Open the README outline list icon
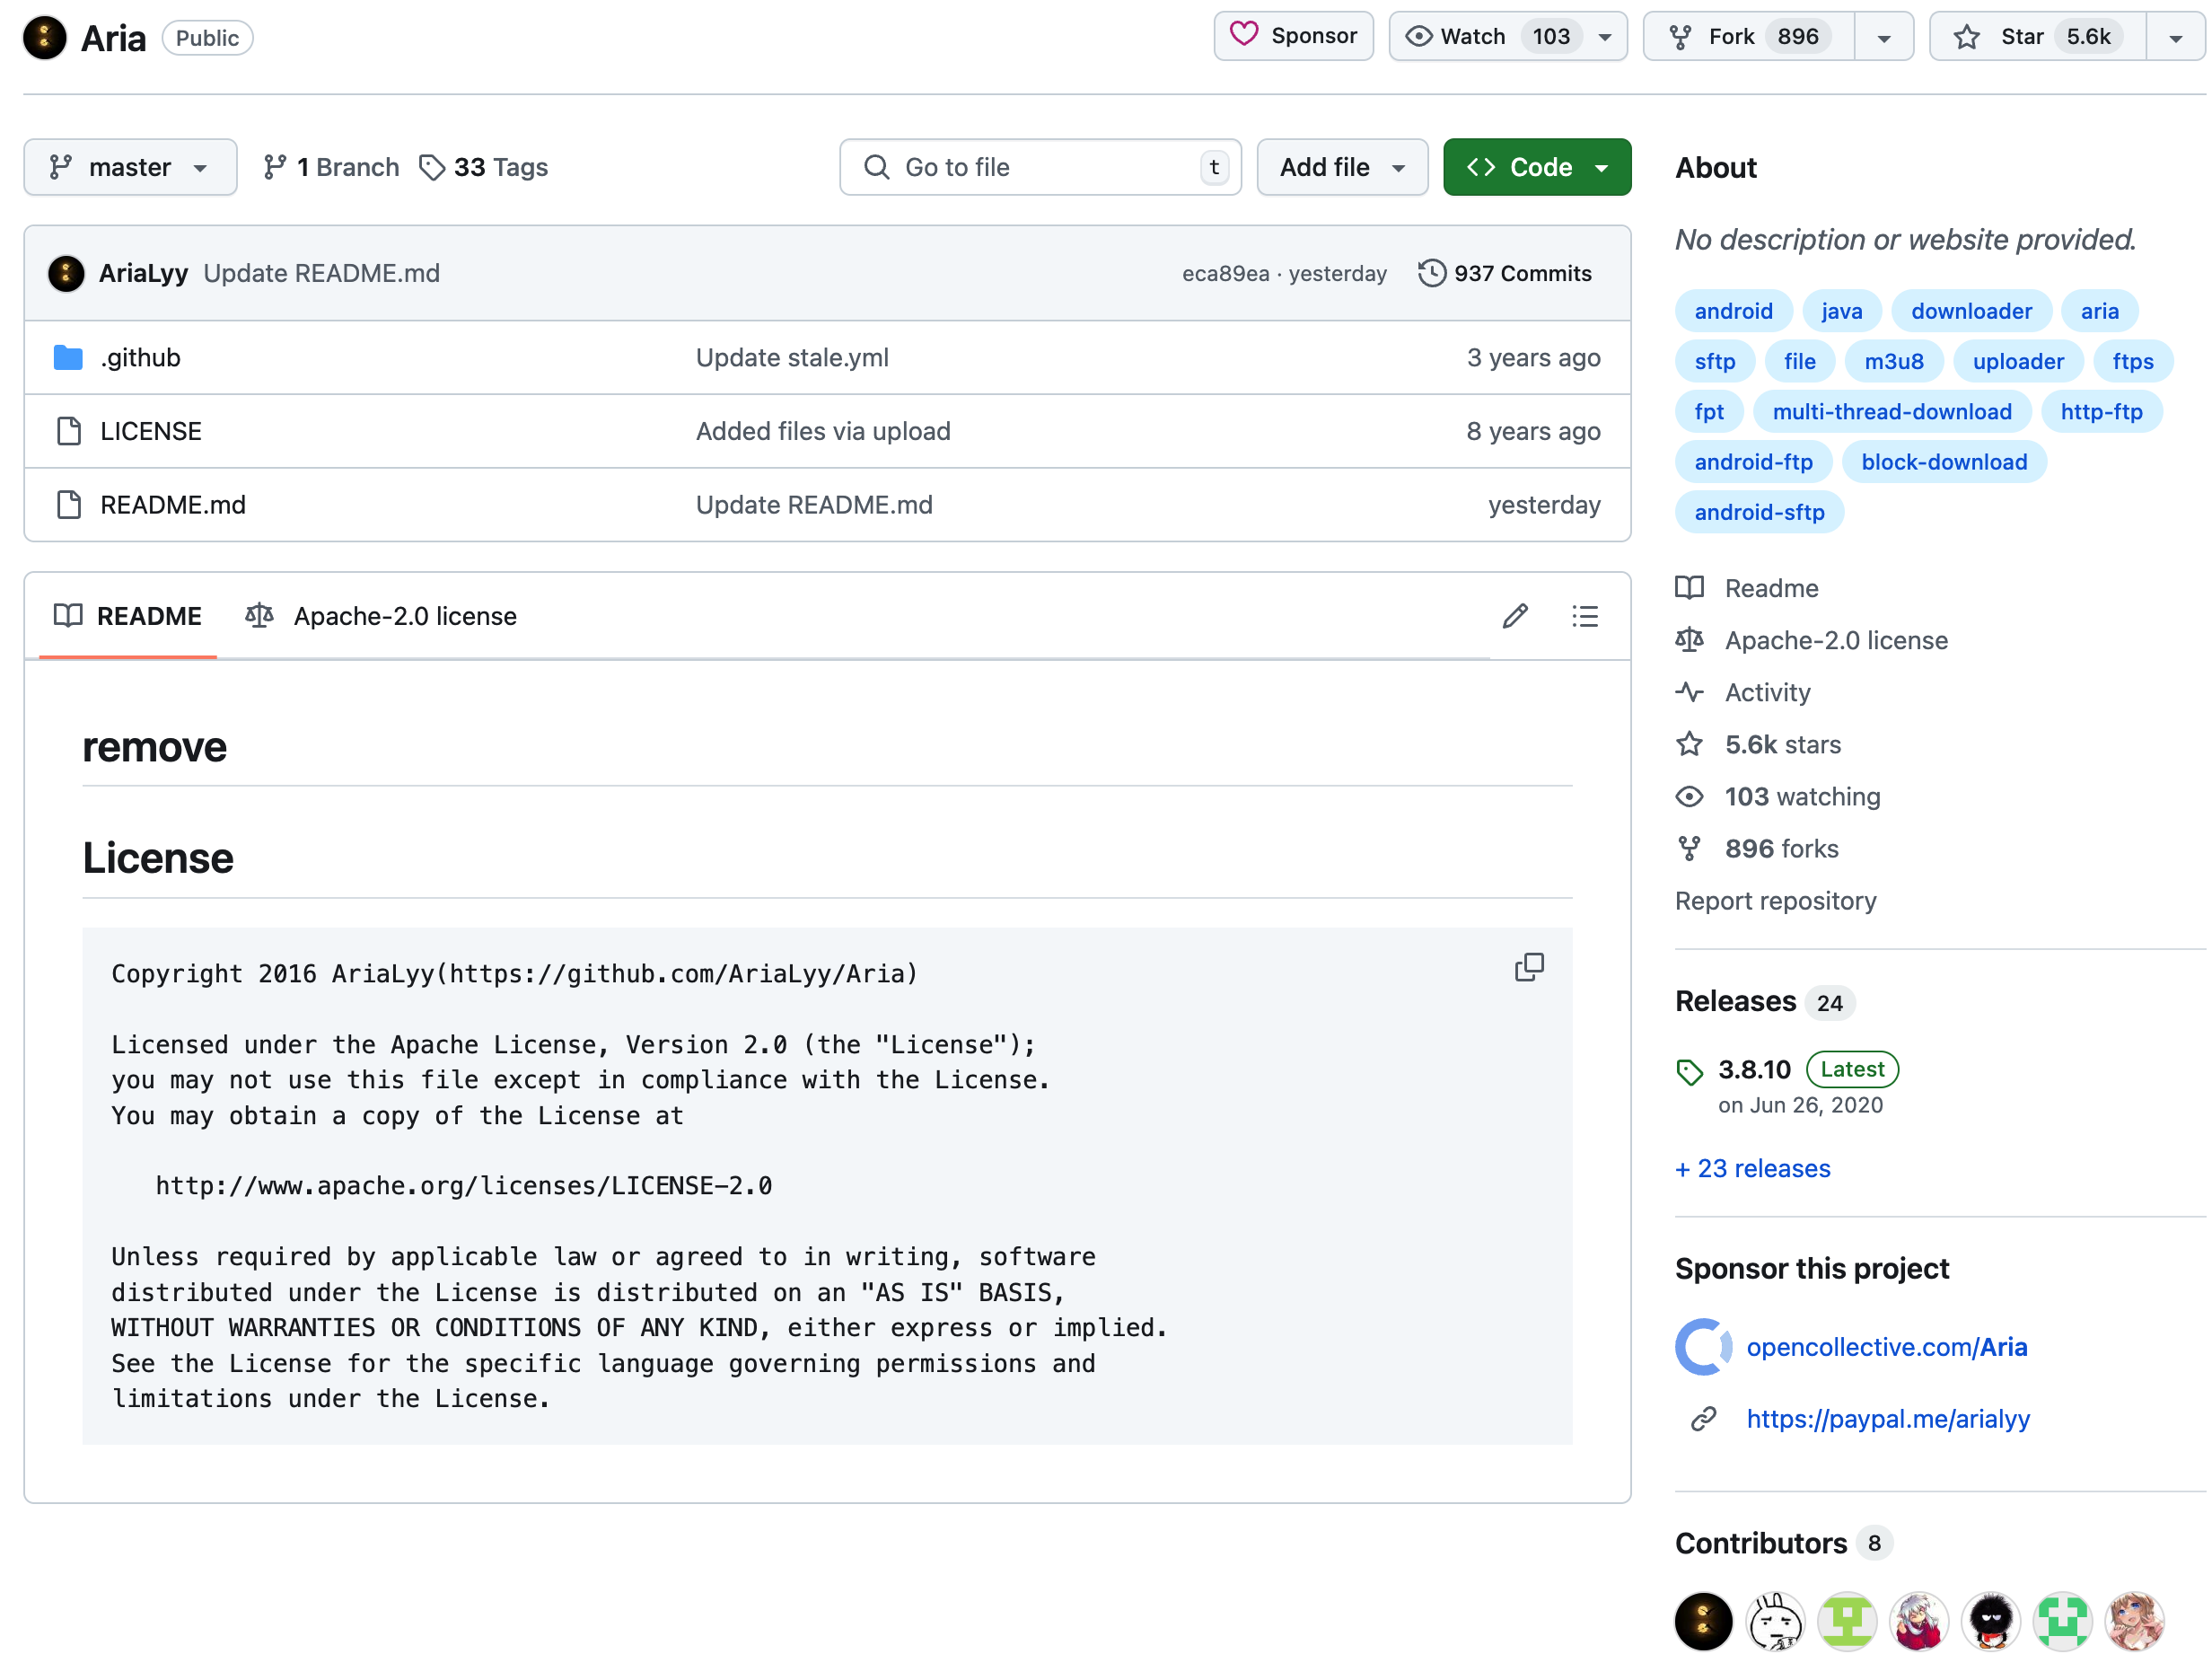The image size is (2212, 1654). (x=1585, y=616)
